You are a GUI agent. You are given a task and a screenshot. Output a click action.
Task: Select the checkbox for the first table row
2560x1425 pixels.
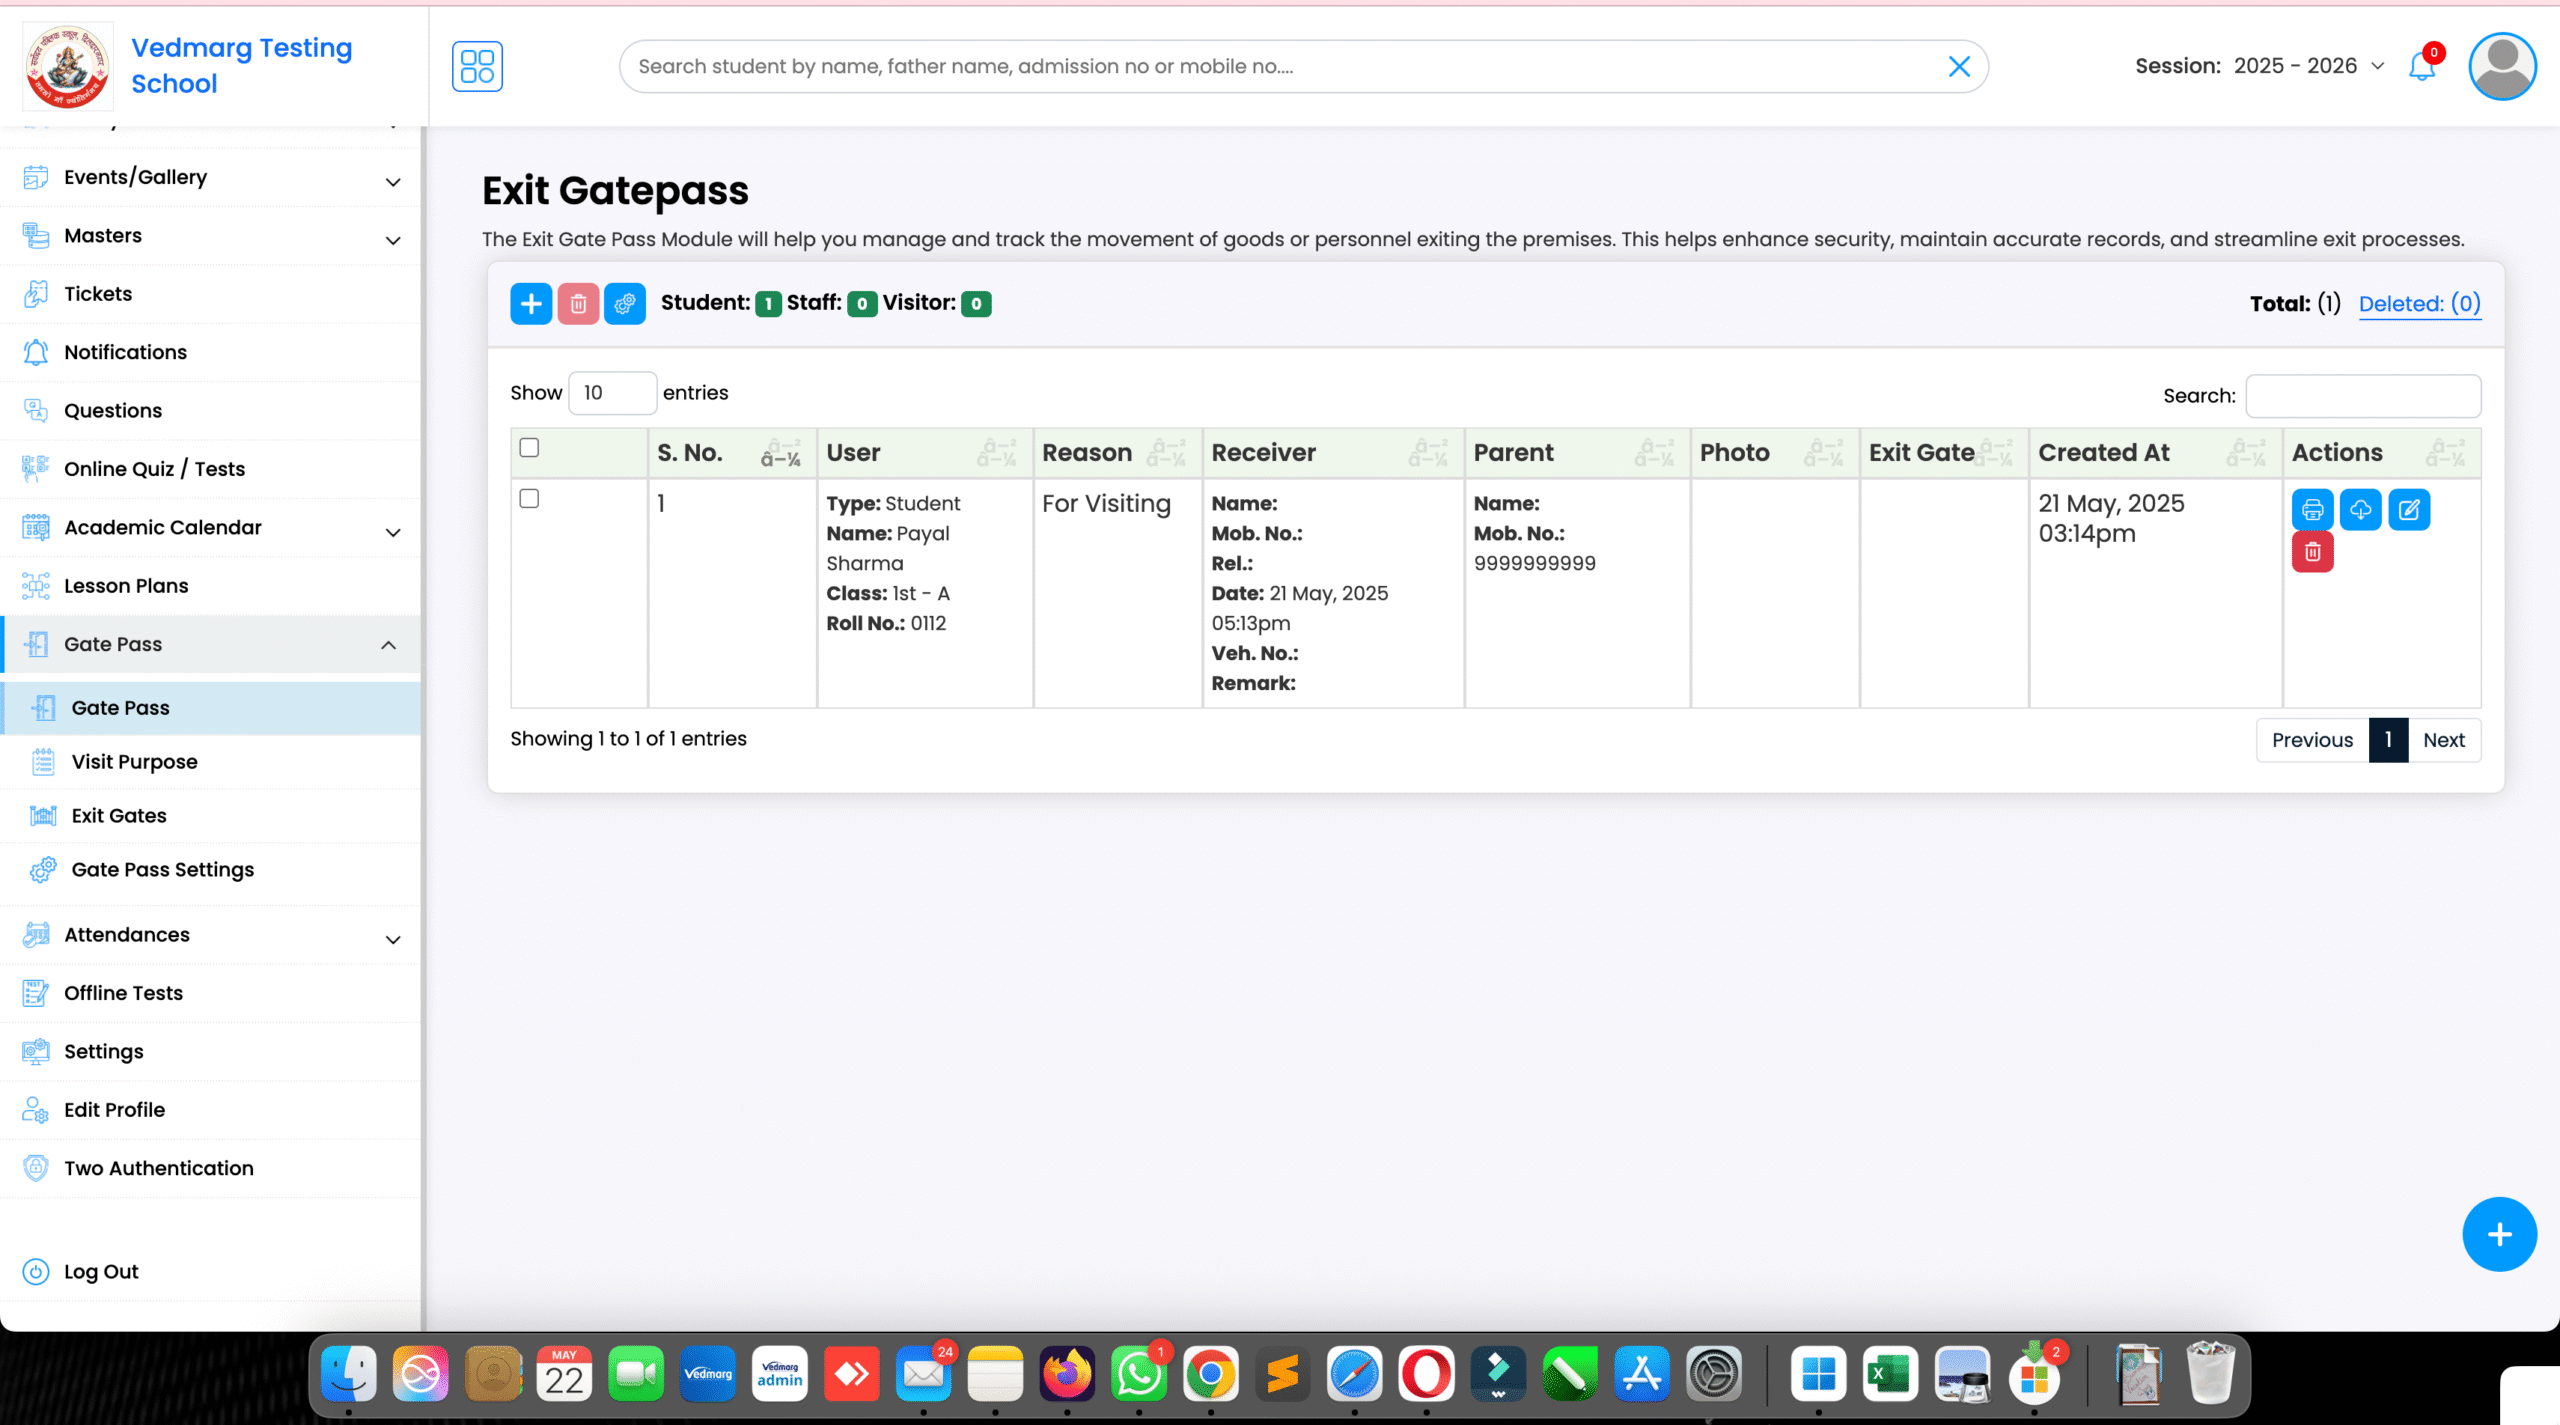pos(529,497)
